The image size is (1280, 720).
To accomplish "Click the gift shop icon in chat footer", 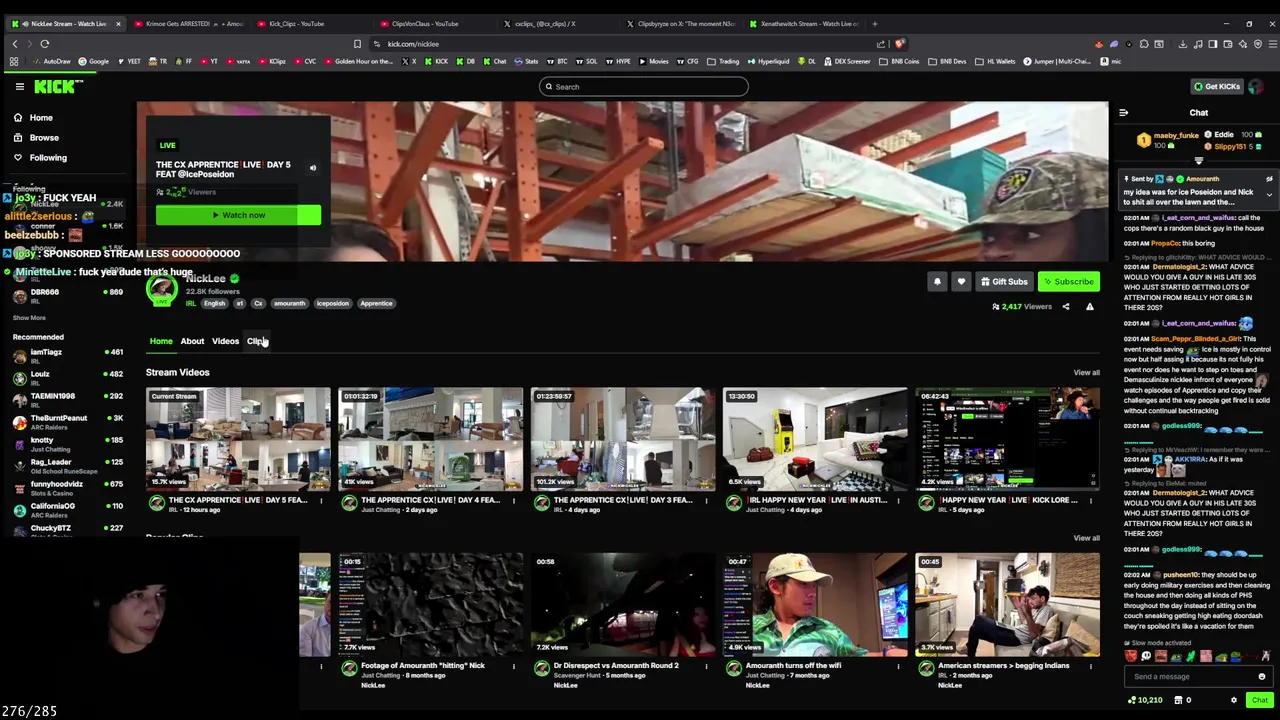I will [x=1178, y=700].
